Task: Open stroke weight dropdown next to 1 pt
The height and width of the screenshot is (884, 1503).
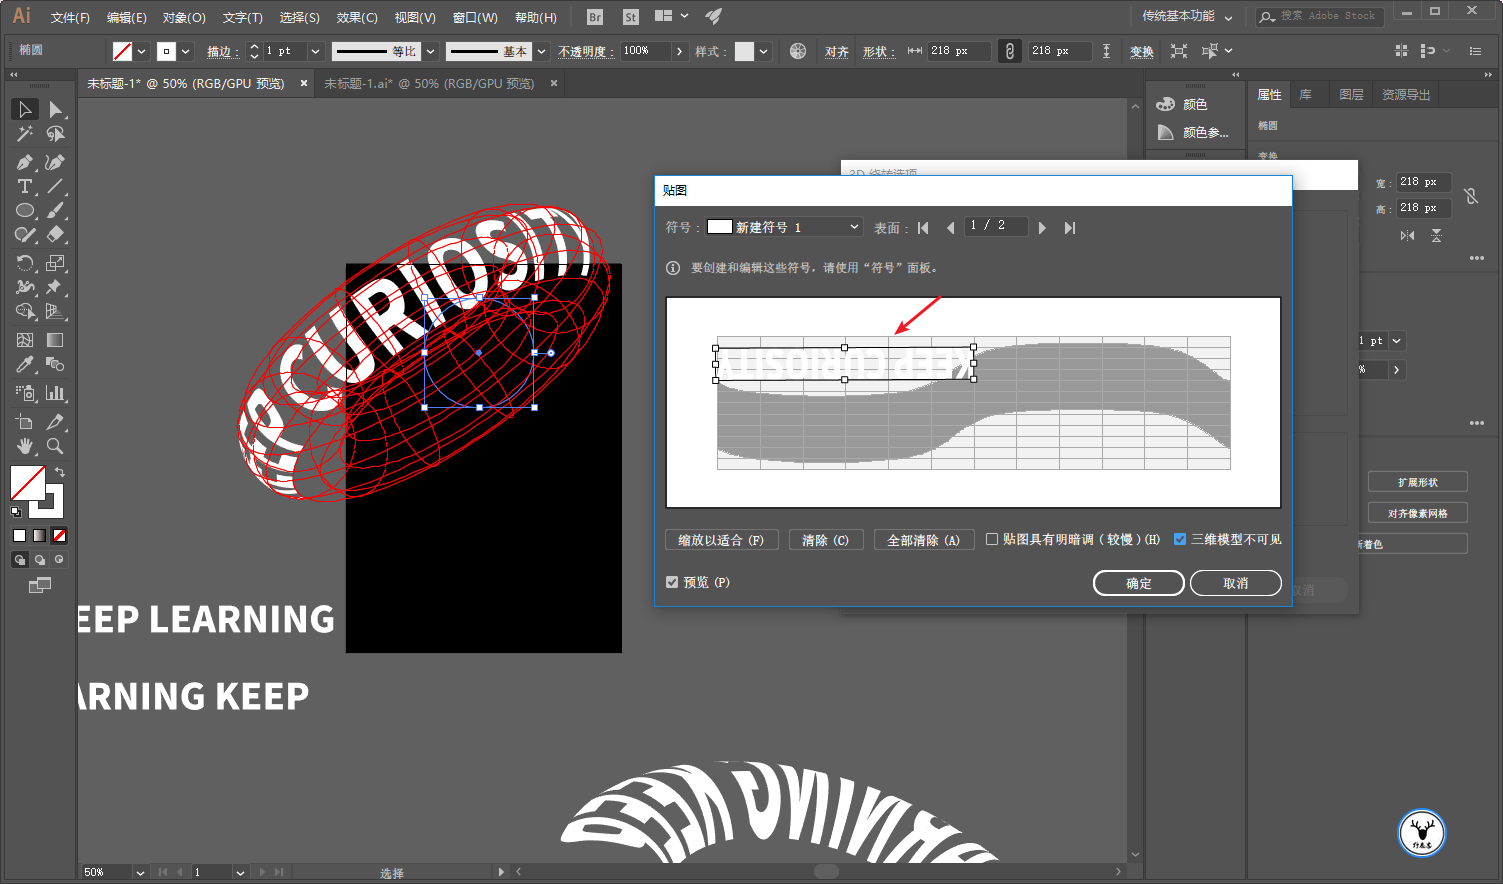Action: (x=315, y=51)
